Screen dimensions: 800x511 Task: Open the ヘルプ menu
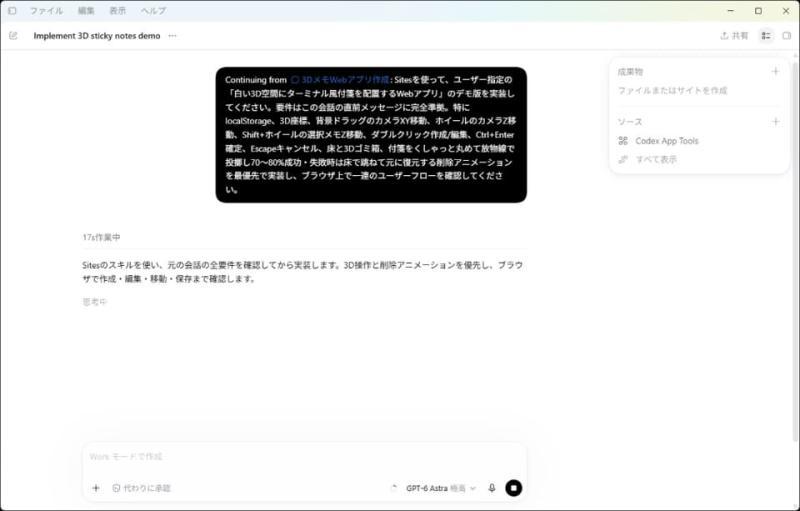pos(154,11)
